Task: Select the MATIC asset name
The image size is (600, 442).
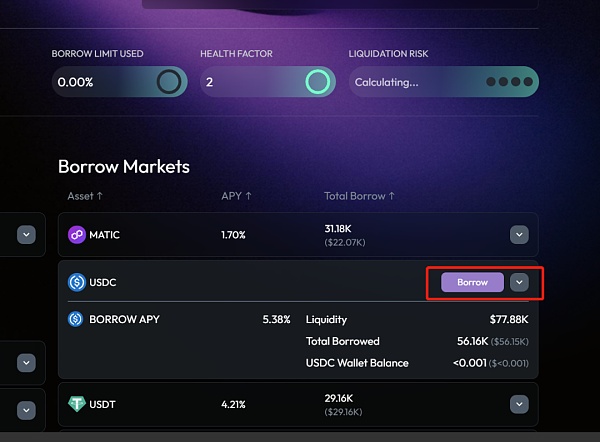Action: coord(105,235)
